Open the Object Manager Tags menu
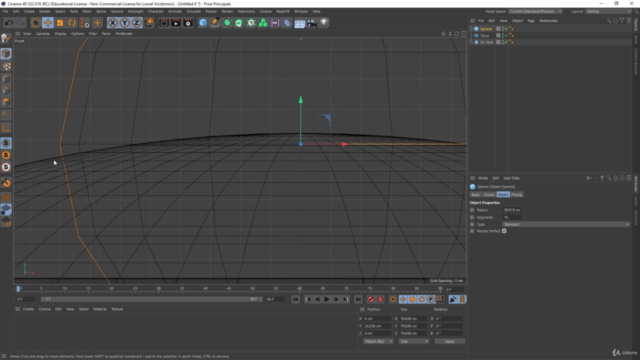The image size is (640, 360). tap(531, 20)
